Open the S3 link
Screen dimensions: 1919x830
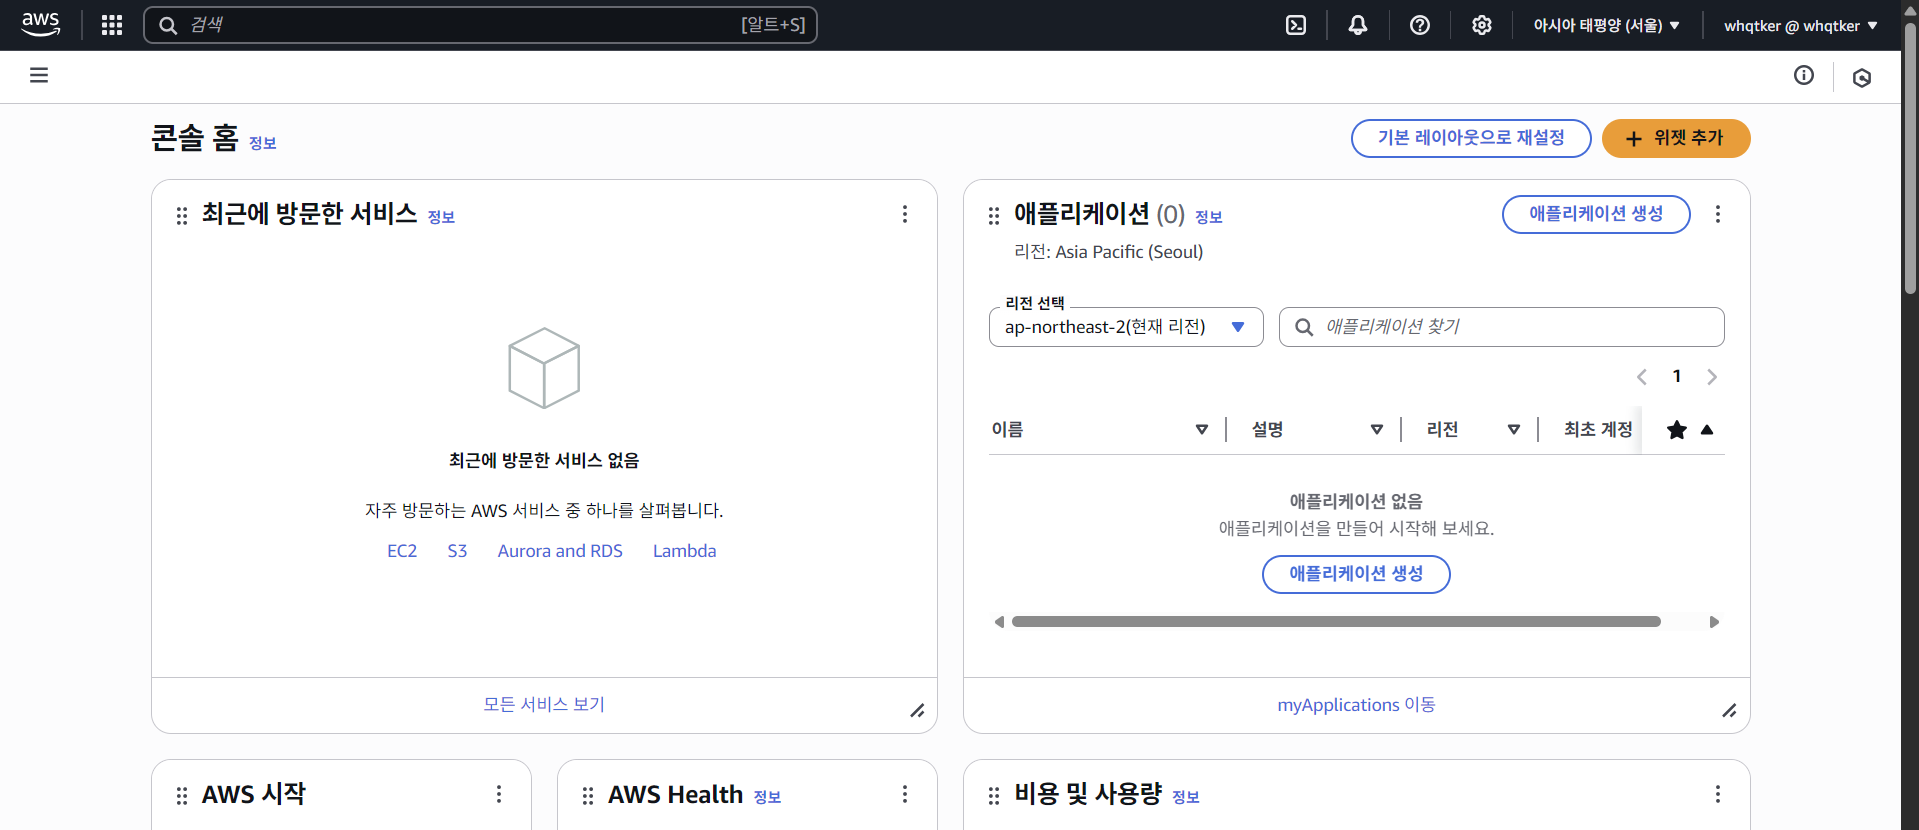[x=457, y=551]
